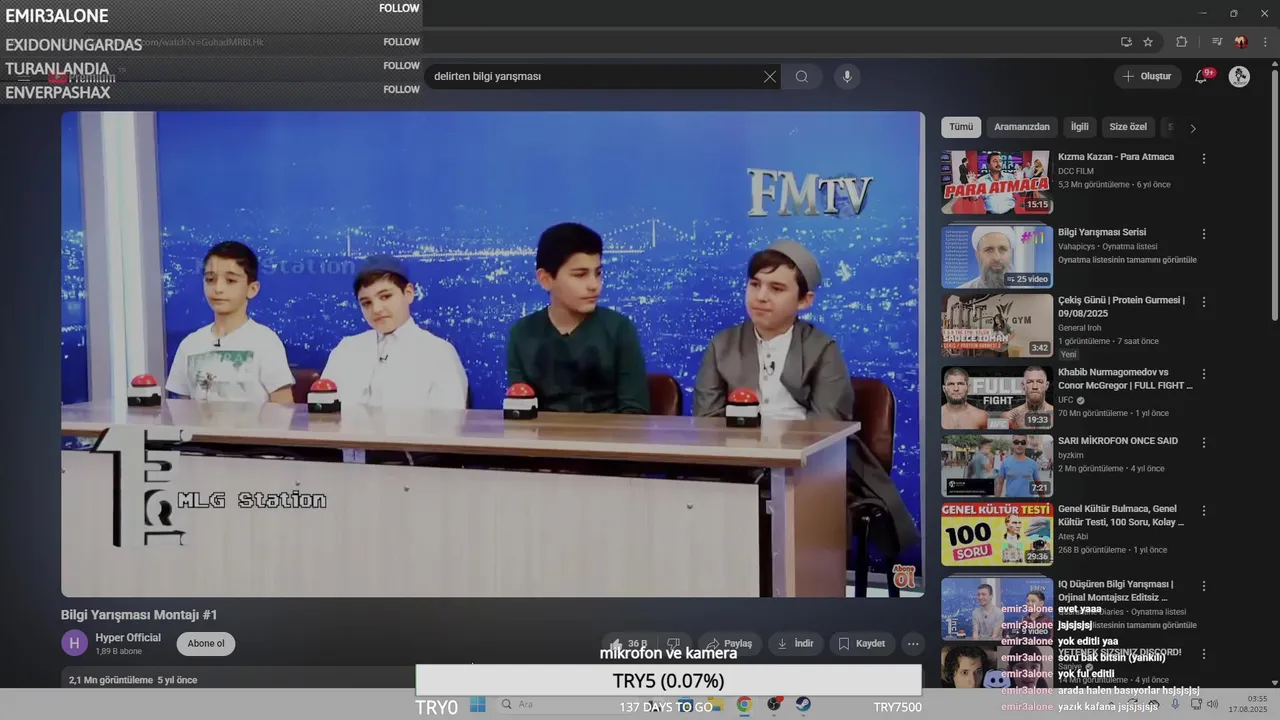Open Chrome media controls icon
This screenshot has width=1280, height=720.
pos(1217,42)
